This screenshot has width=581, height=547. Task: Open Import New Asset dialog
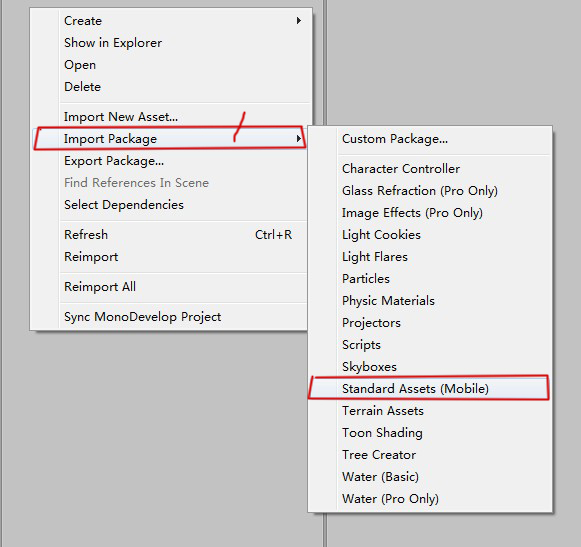coord(121,117)
